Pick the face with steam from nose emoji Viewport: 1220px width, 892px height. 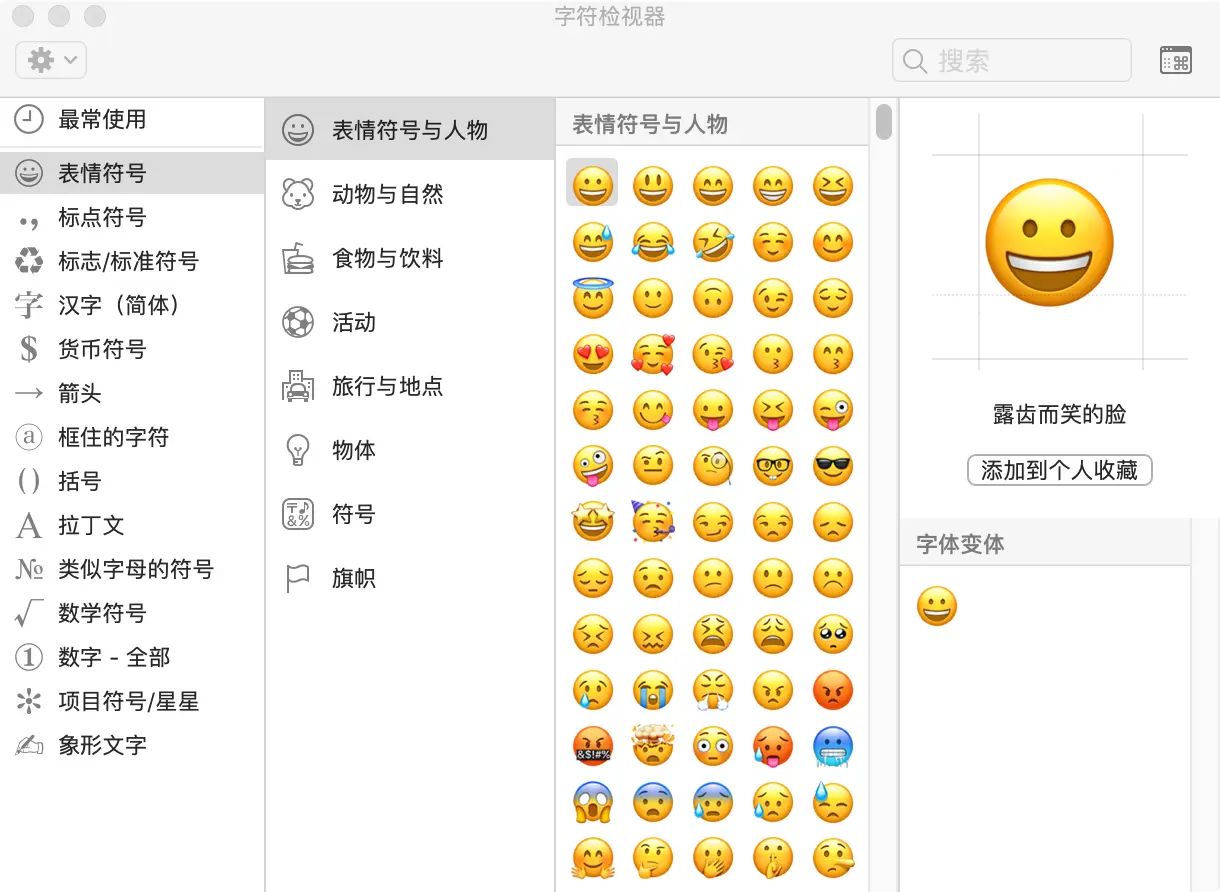coord(712,689)
